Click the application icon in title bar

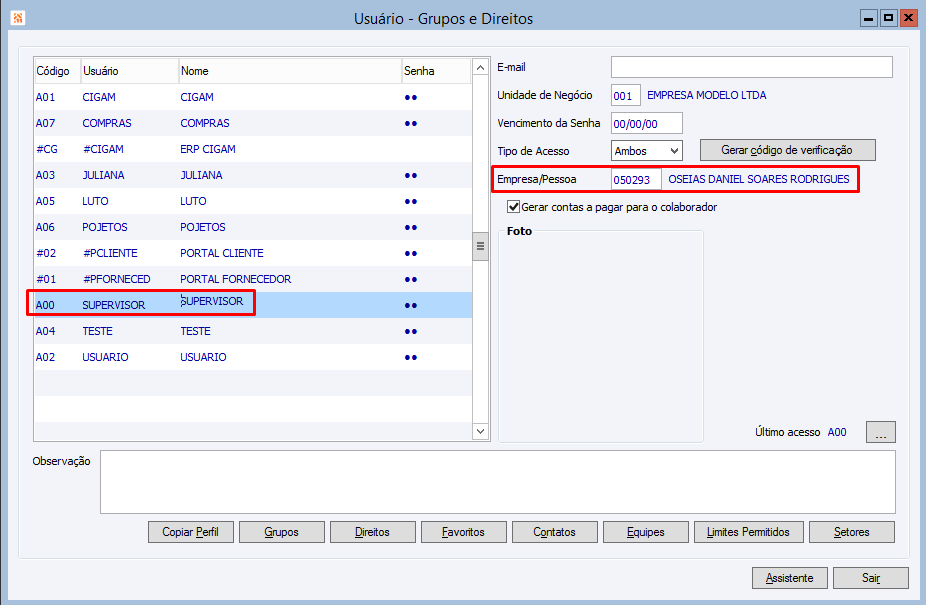click(18, 18)
